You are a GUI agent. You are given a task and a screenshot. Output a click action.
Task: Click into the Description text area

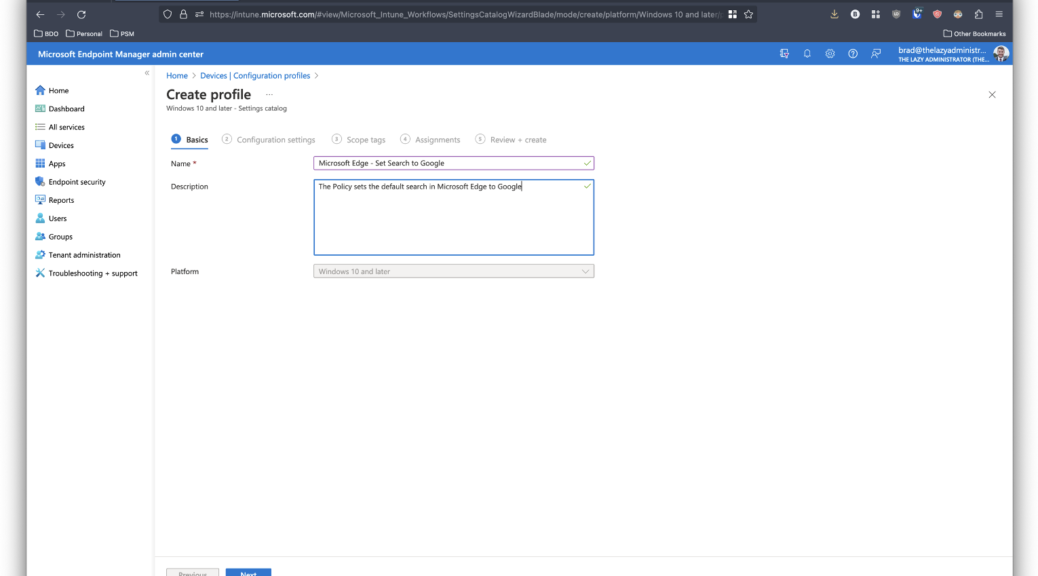[x=453, y=217]
